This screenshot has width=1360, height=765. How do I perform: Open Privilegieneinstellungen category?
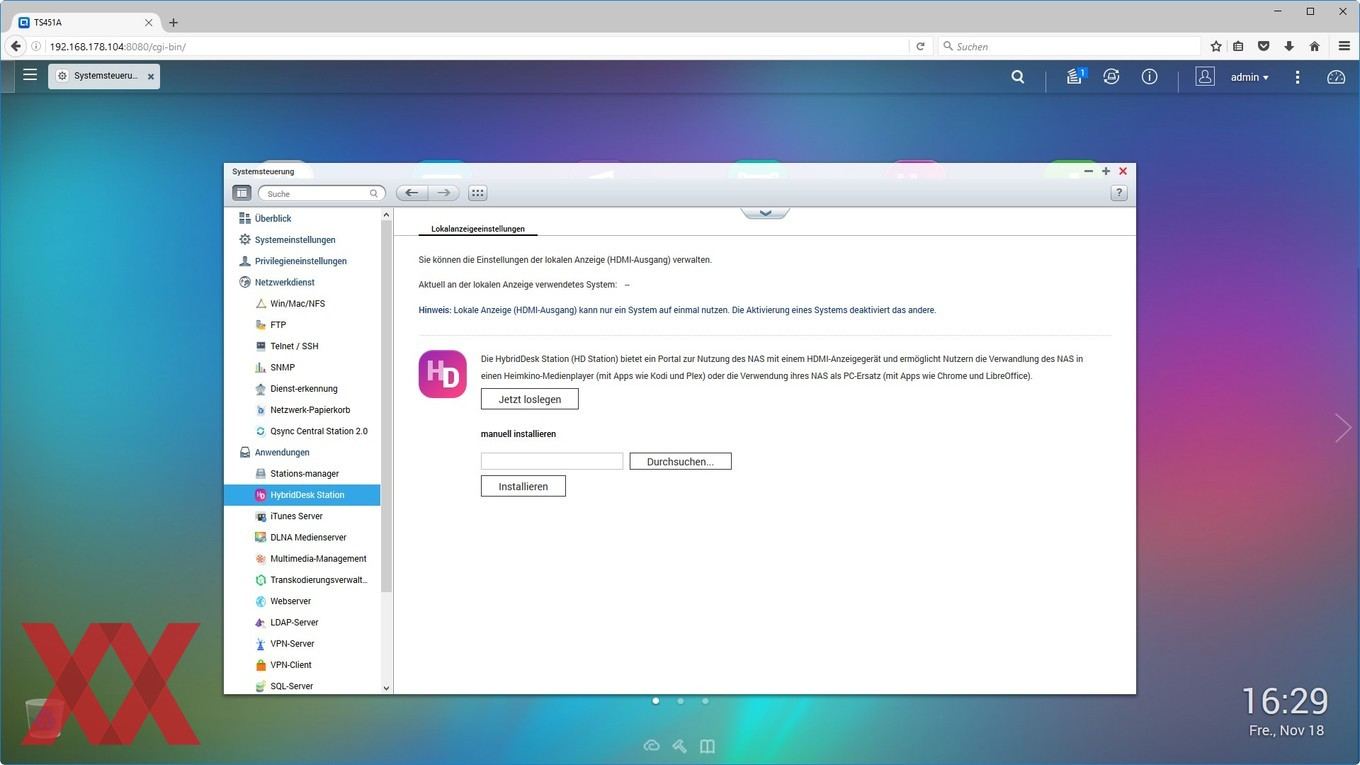tap(301, 261)
